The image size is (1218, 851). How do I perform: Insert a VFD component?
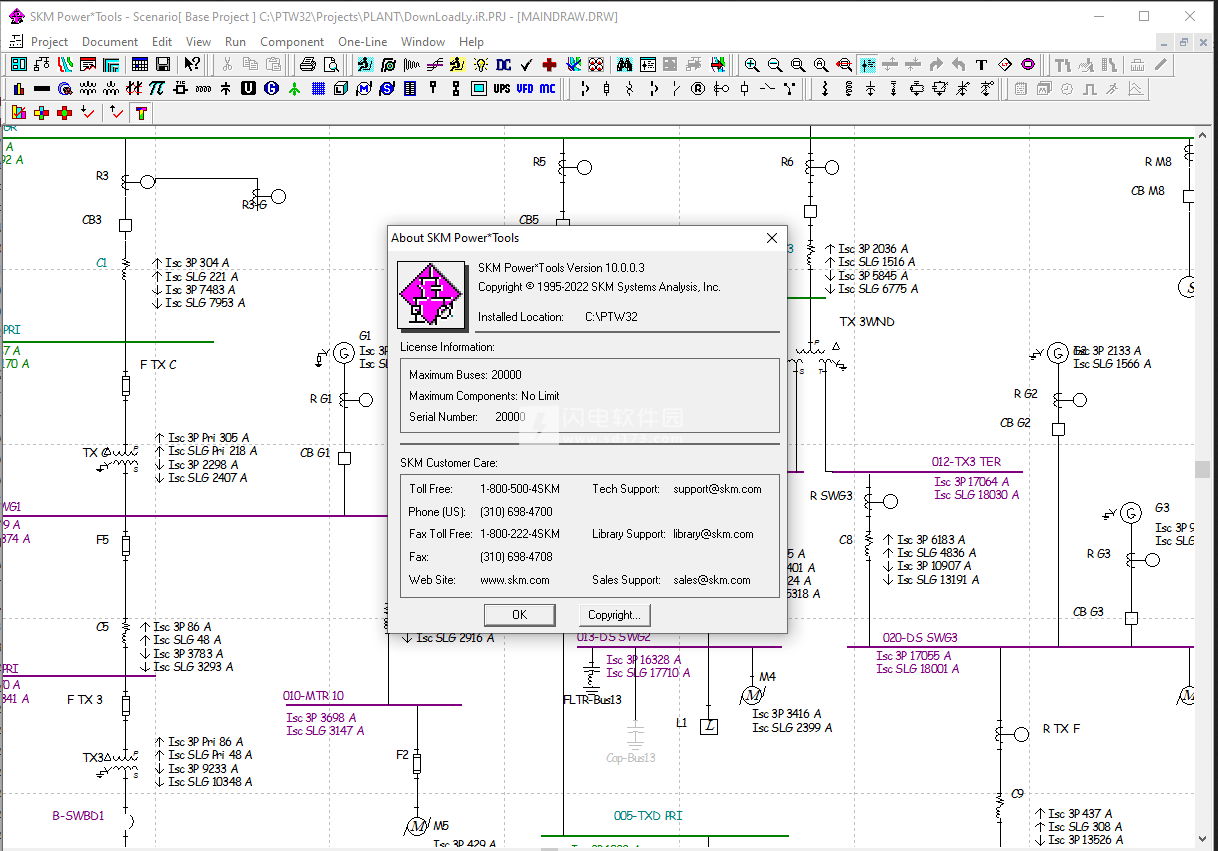point(524,88)
